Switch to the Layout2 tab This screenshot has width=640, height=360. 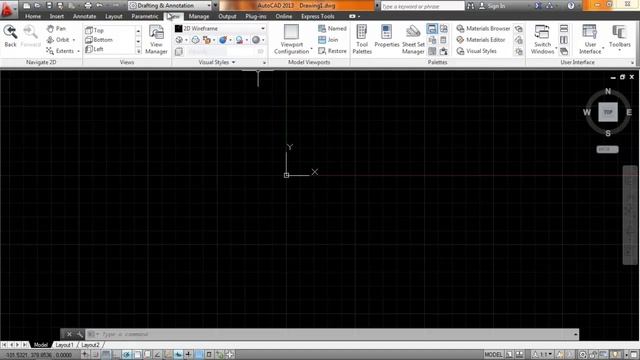[90, 345]
